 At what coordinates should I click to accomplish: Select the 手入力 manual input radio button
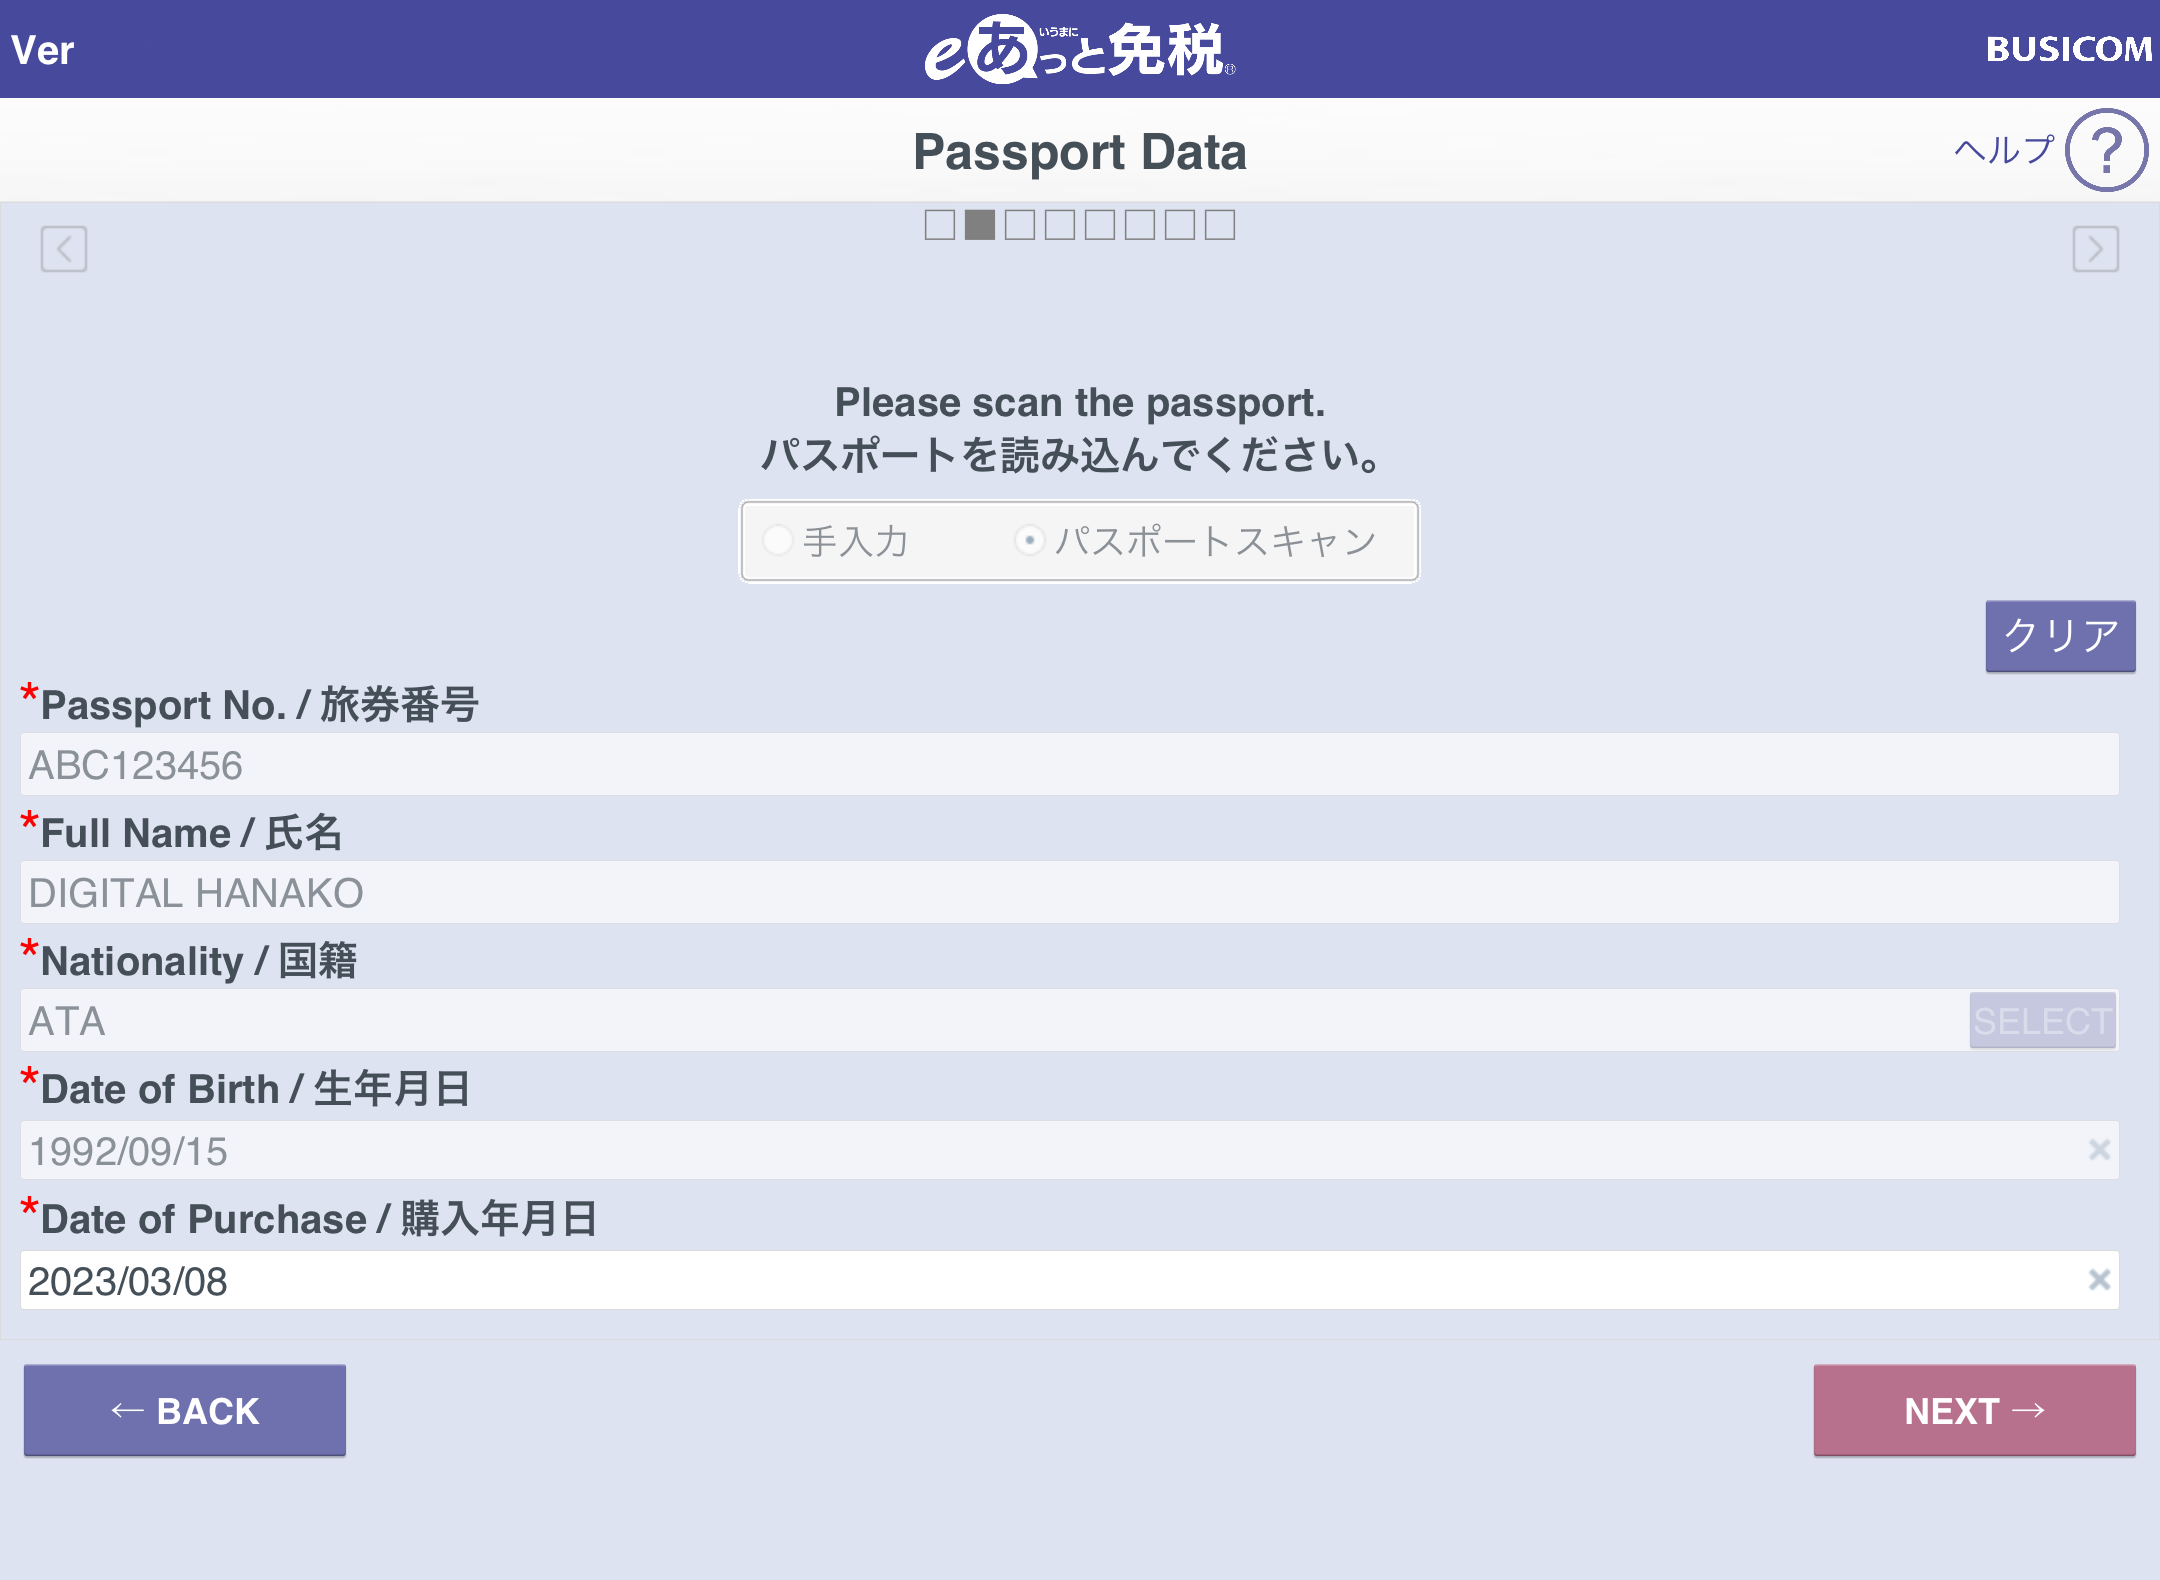click(x=777, y=540)
